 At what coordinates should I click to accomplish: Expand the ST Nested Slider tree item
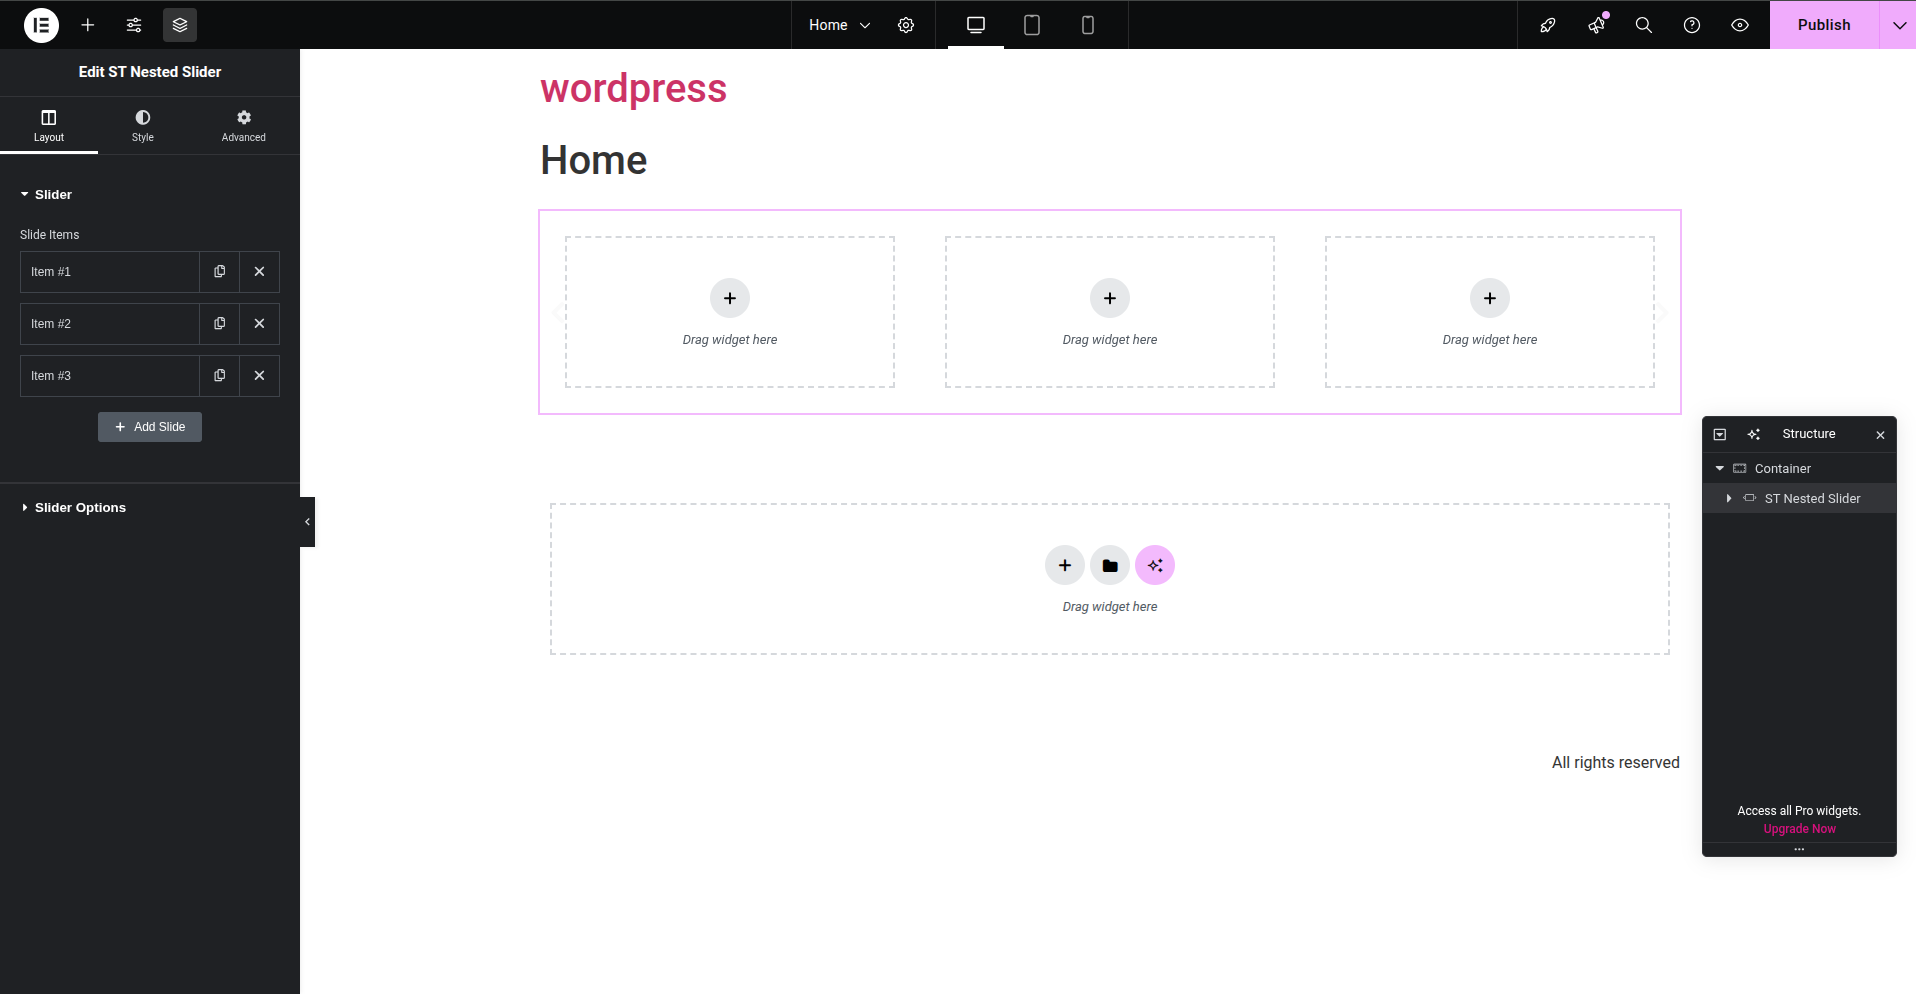tap(1730, 498)
